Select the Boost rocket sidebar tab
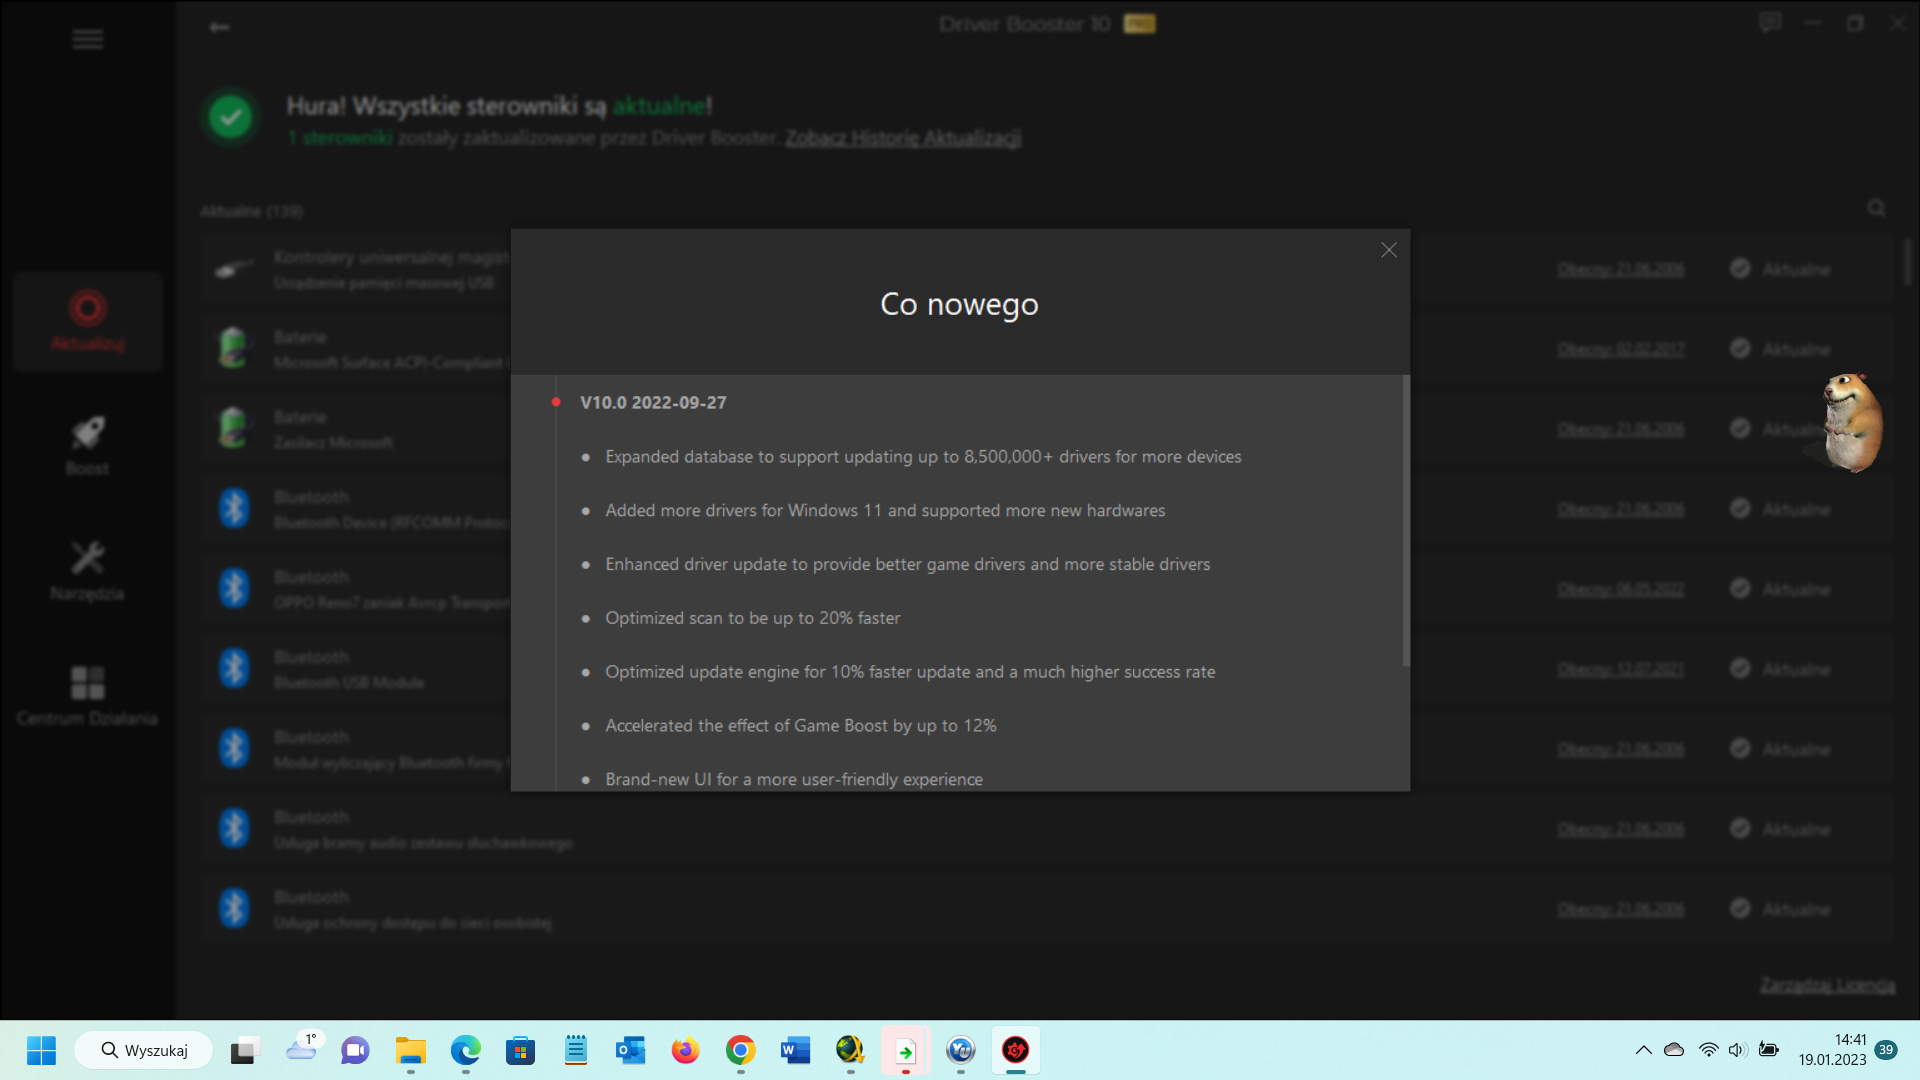 tap(88, 446)
